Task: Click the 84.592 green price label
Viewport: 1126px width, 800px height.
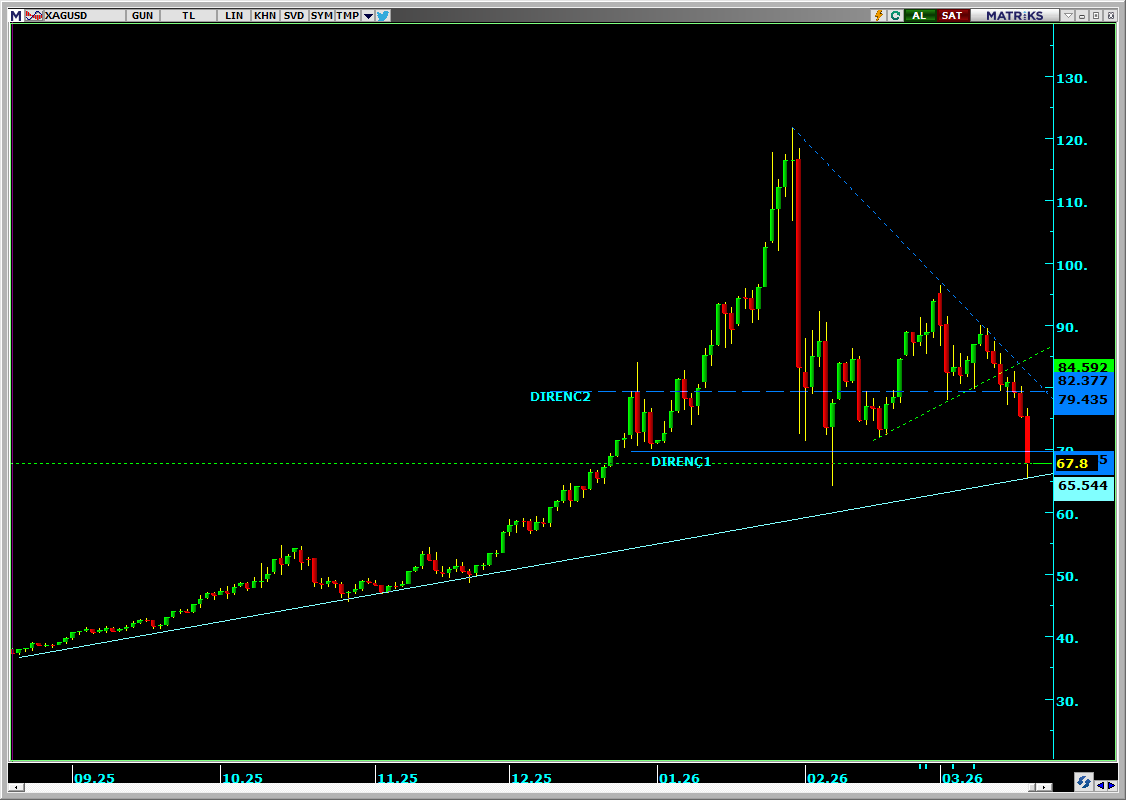Action: (1083, 367)
